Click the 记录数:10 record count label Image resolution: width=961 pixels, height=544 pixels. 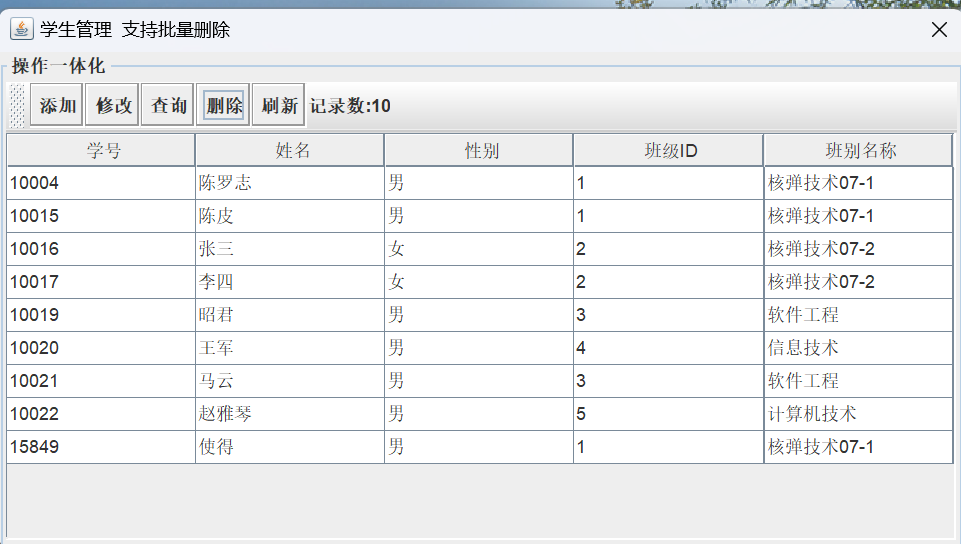[x=350, y=106]
